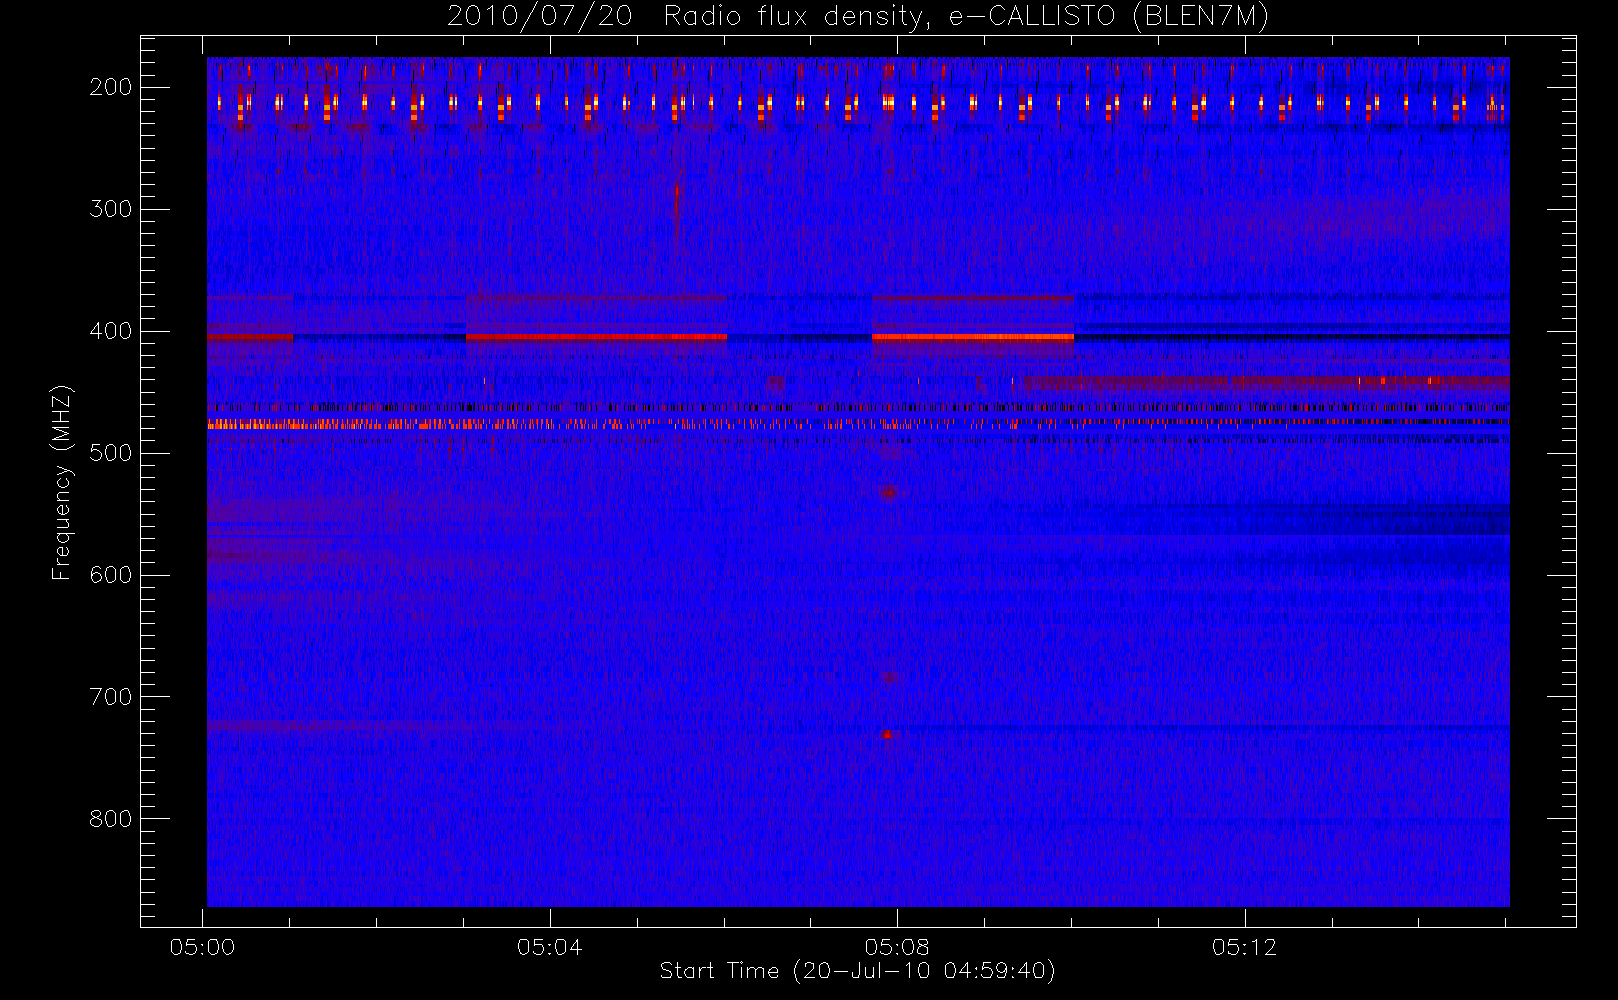Click the 800 frequency tick label
This screenshot has width=1618, height=1000.
coord(111,819)
